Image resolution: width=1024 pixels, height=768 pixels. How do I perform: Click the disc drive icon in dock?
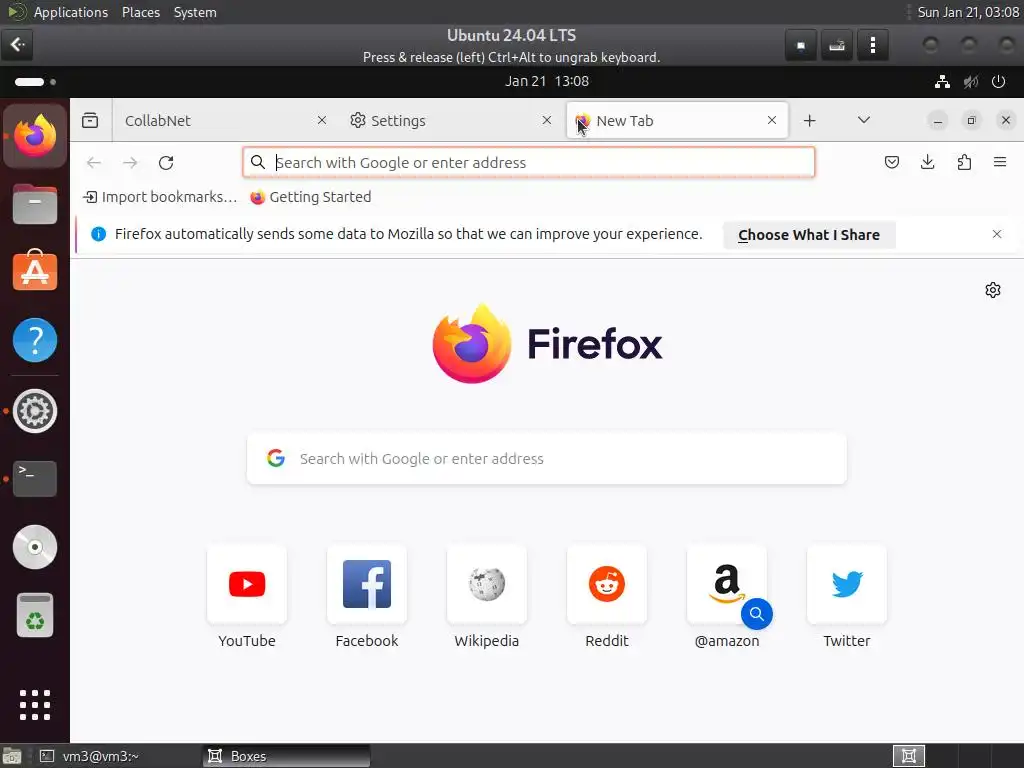tap(35, 547)
